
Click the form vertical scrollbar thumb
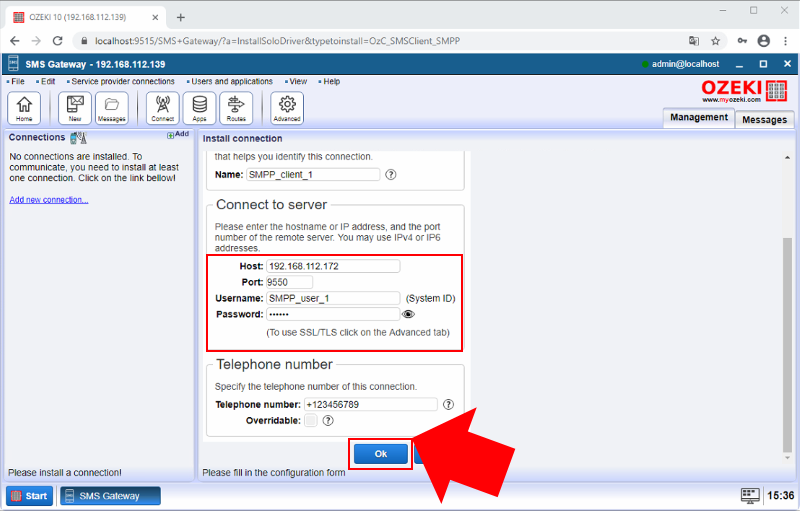[x=787, y=345]
